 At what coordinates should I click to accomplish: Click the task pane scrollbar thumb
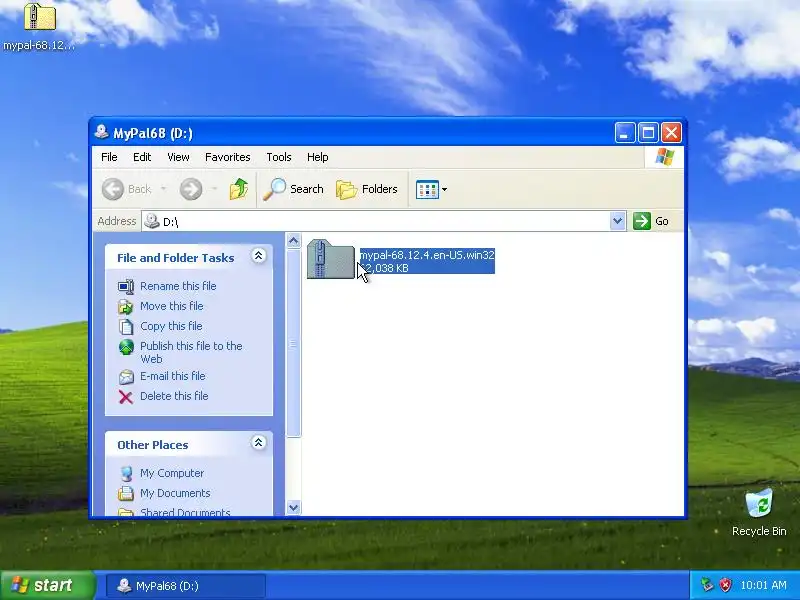coord(293,343)
